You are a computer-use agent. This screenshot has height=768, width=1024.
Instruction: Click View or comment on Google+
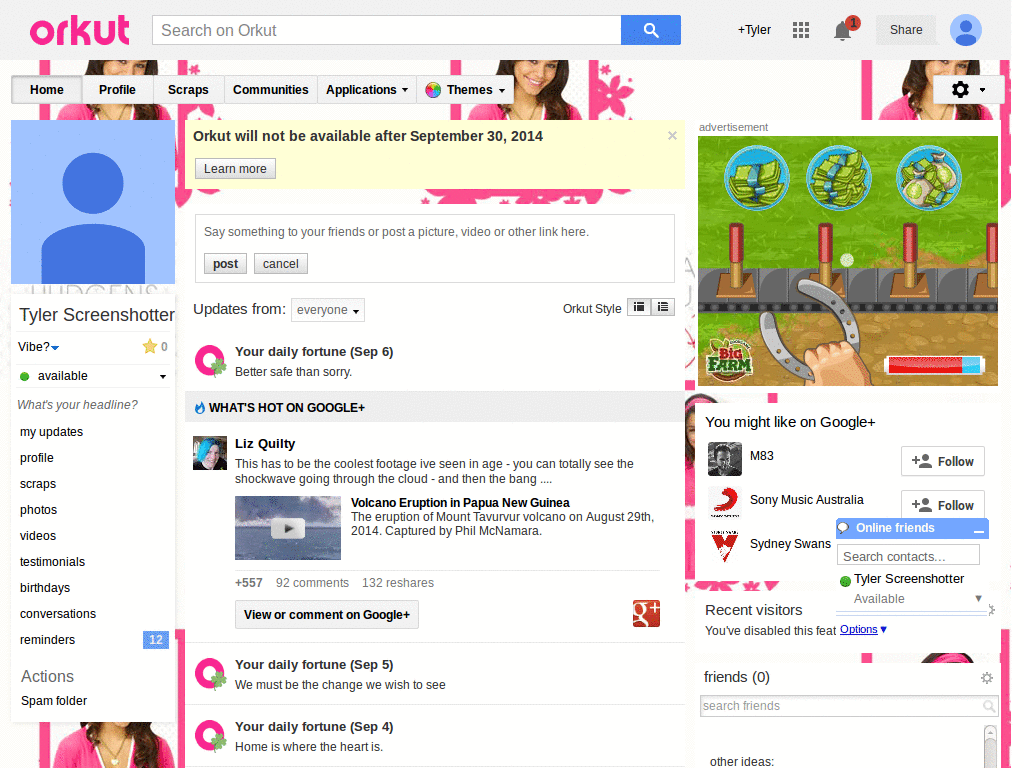click(327, 615)
